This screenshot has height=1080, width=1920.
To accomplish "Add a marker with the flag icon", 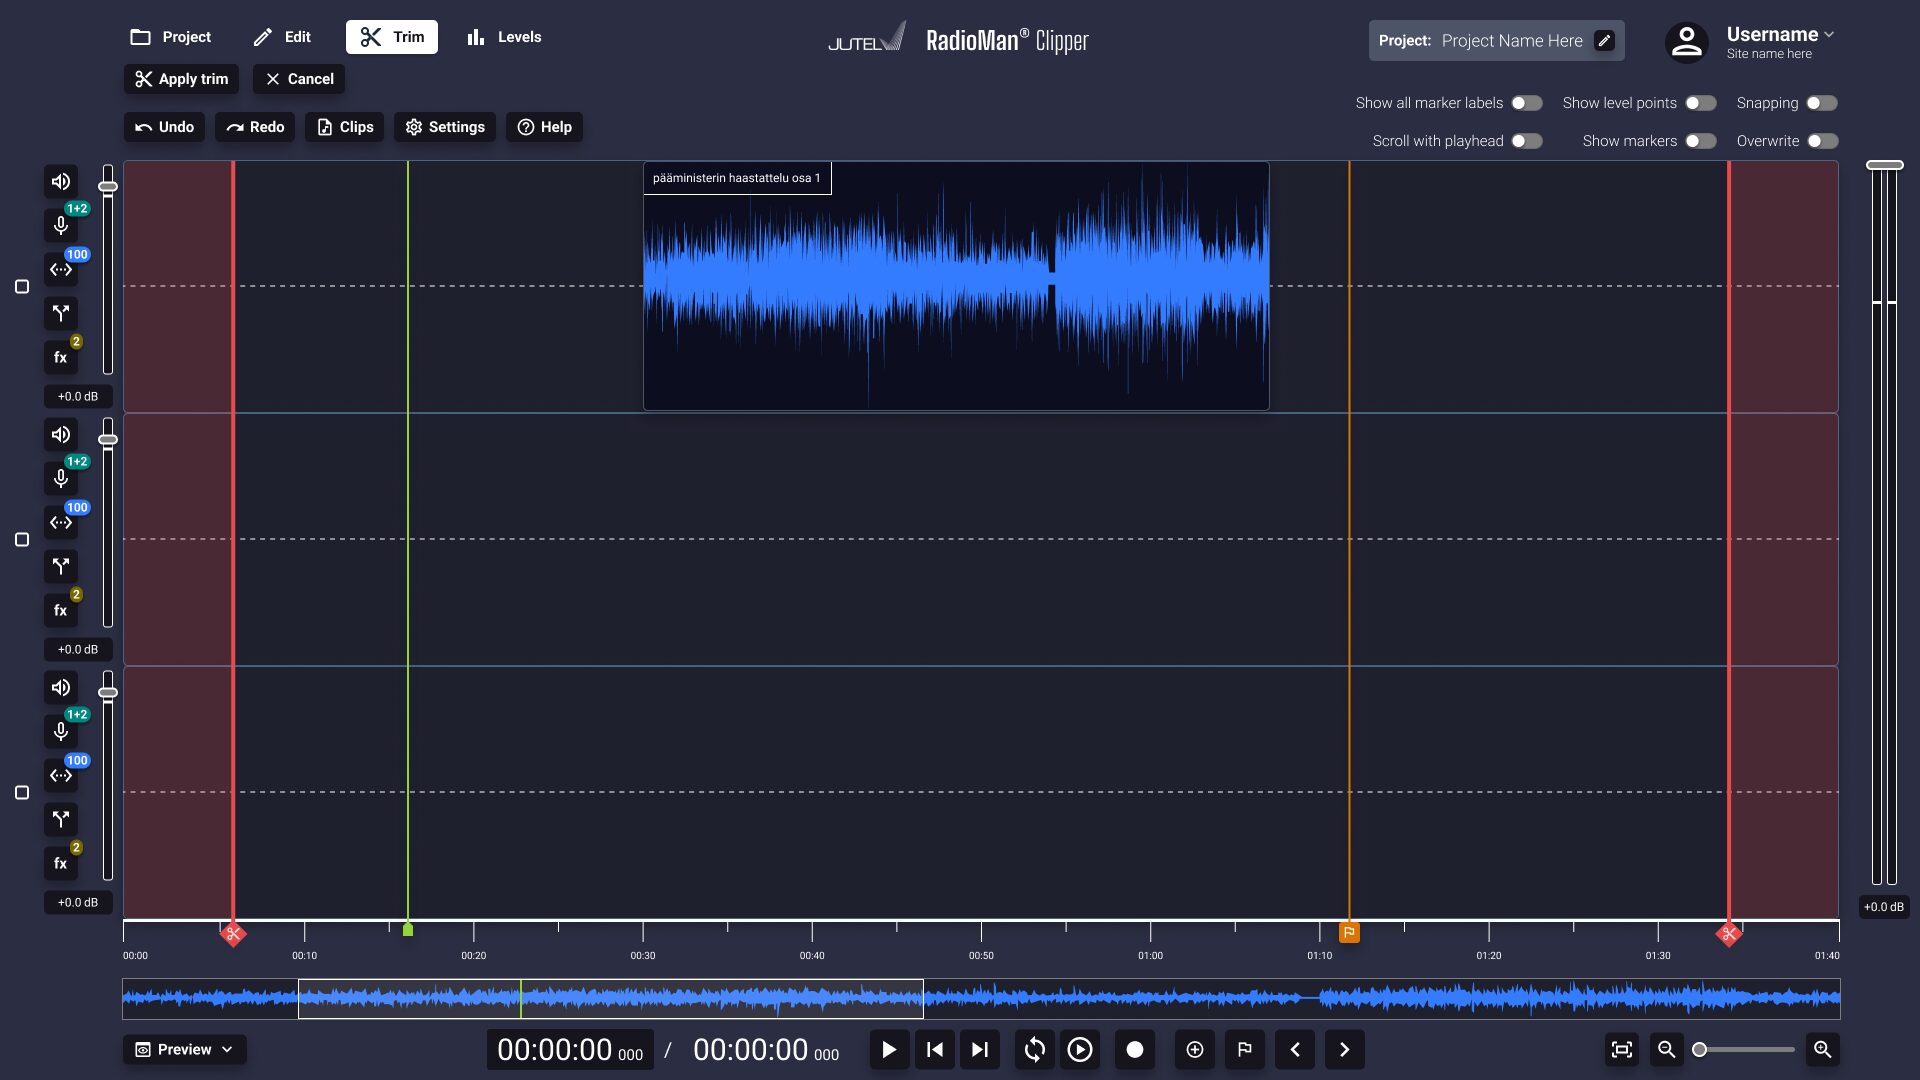I will pos(1245,1050).
